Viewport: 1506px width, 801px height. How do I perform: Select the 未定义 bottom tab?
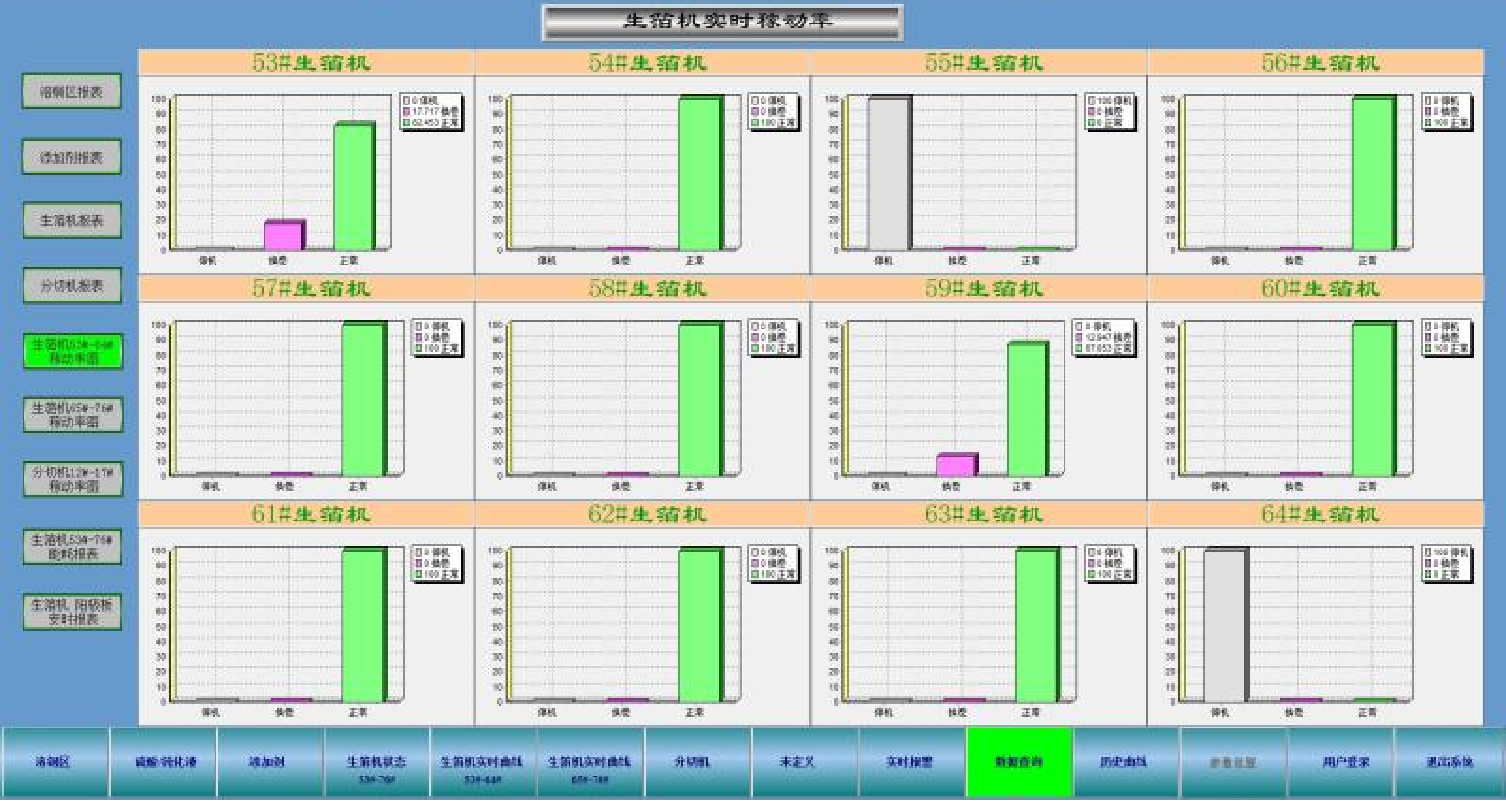click(804, 762)
